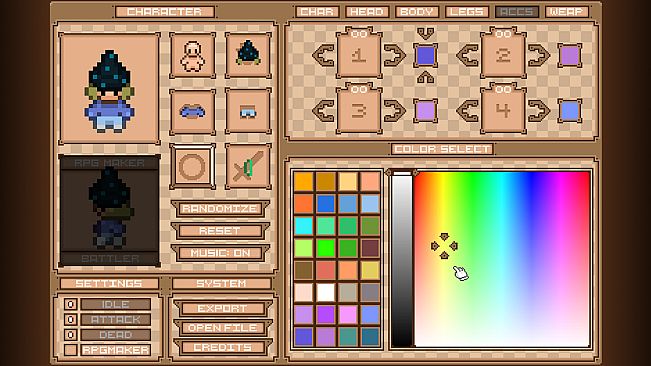The height and width of the screenshot is (366, 651).
Task: Choose the gray palette swatch
Action: 370,292
